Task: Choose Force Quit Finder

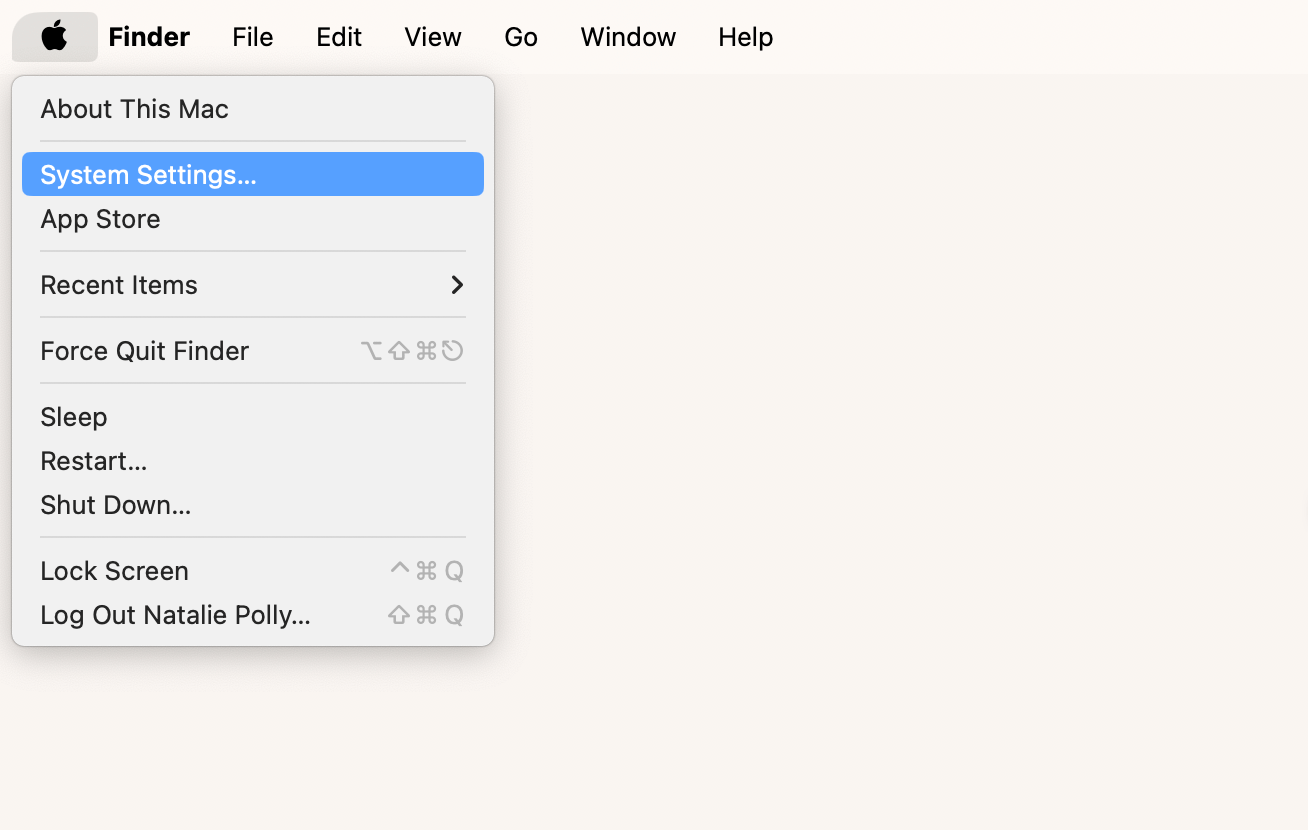Action: coord(144,351)
